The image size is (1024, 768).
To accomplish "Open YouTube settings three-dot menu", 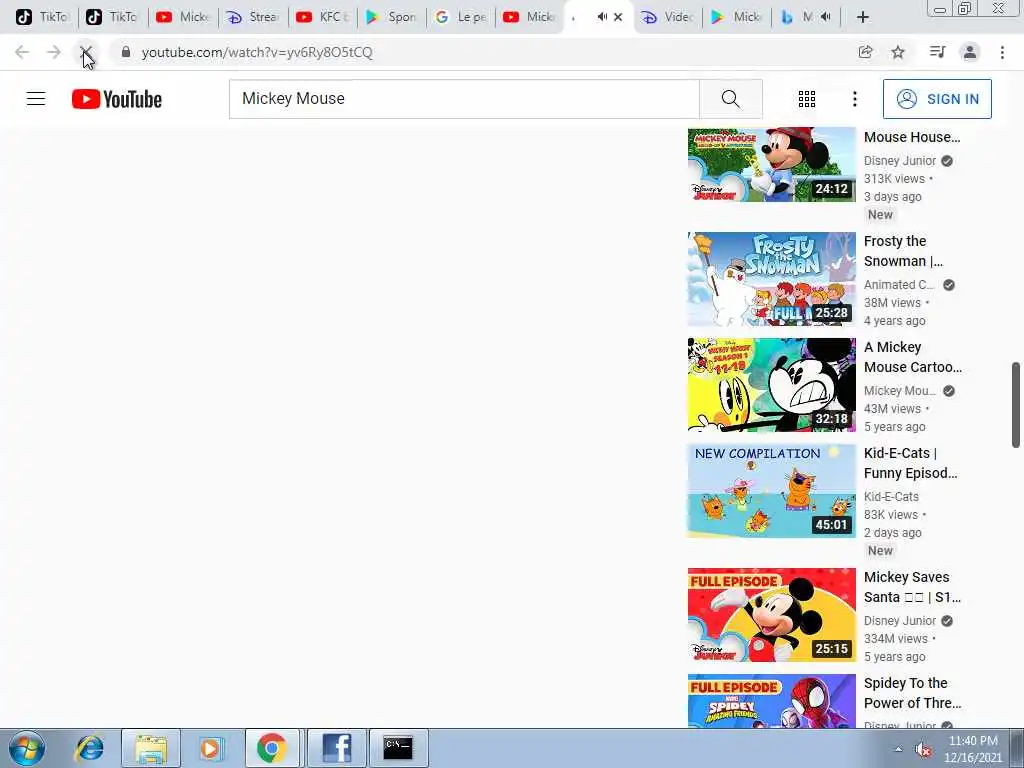I will (854, 99).
